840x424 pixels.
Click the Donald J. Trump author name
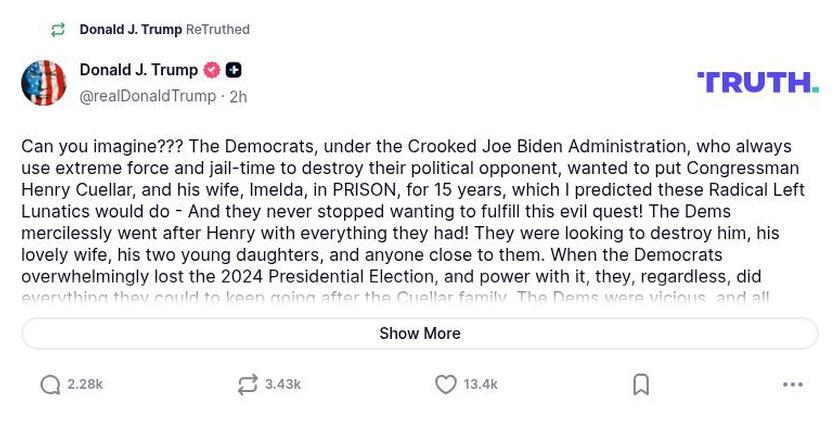138,70
